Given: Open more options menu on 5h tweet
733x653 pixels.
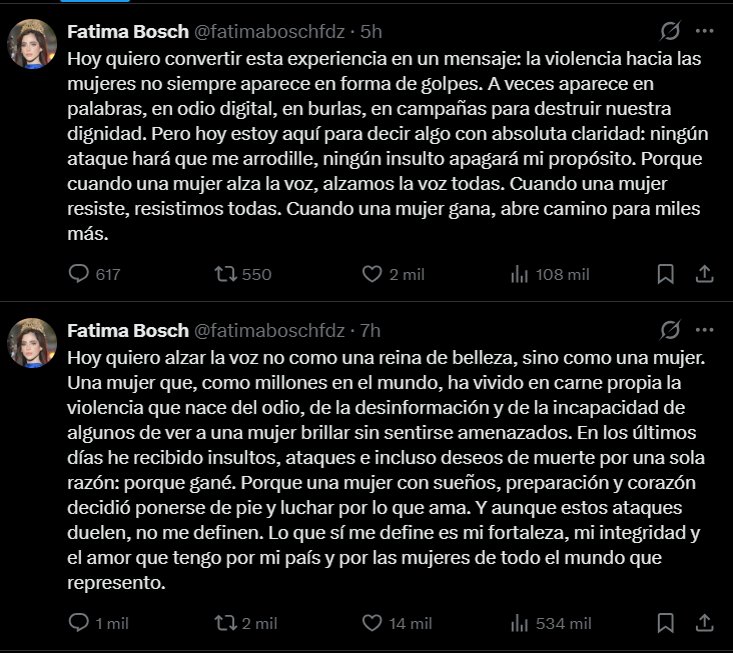Looking at the screenshot, I should [704, 31].
